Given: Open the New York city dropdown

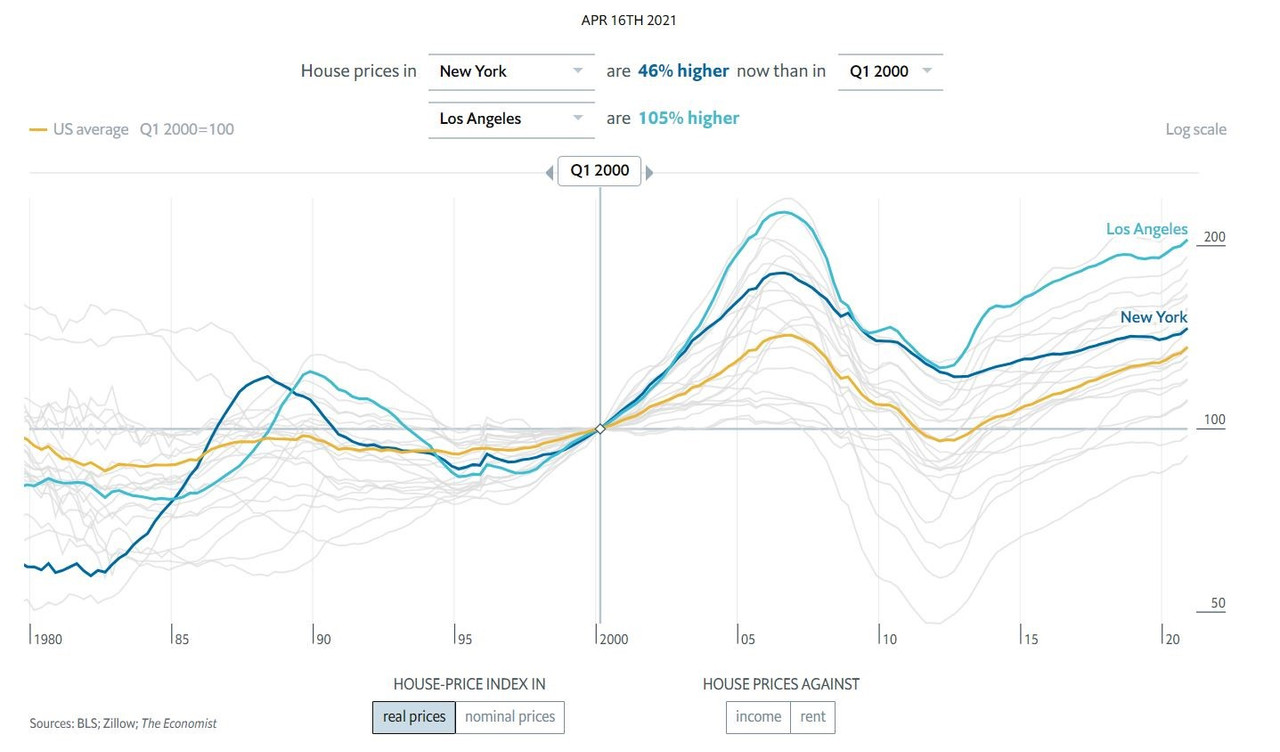Looking at the screenshot, I should [x=511, y=72].
